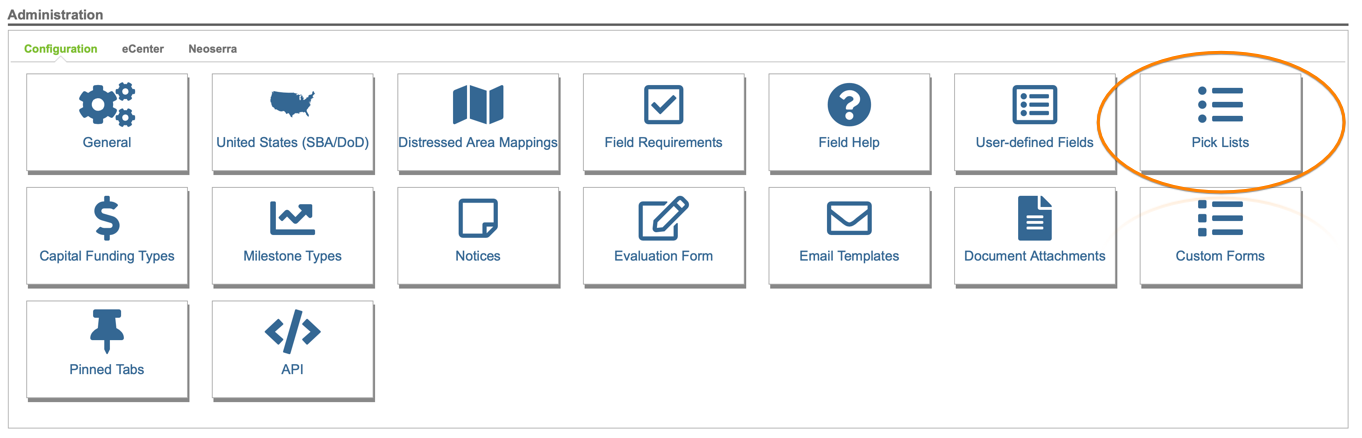Image resolution: width=1362 pixels, height=438 pixels.
Task: Select the Configuration tab
Action: tap(61, 49)
